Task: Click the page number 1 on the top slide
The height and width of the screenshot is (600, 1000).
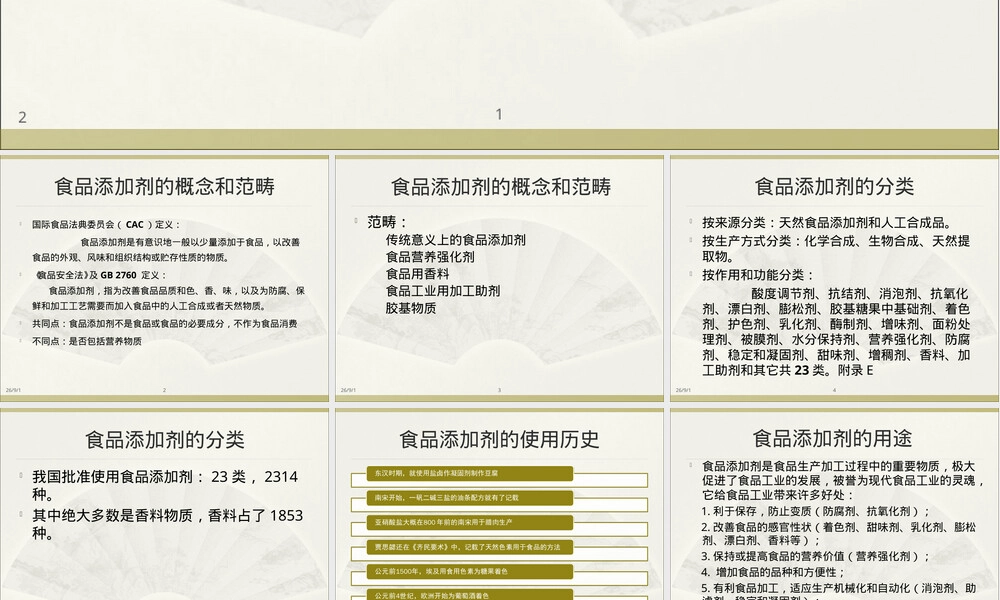Action: 499,114
